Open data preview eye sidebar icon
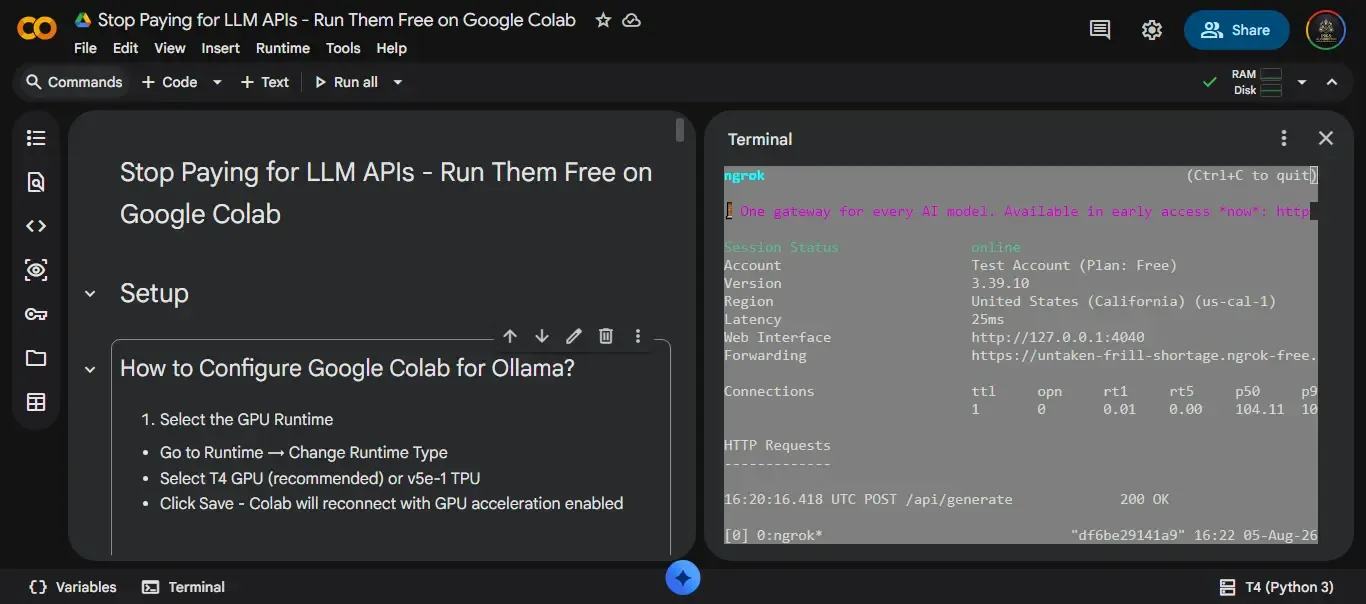The height and width of the screenshot is (604, 1366). tap(36, 270)
